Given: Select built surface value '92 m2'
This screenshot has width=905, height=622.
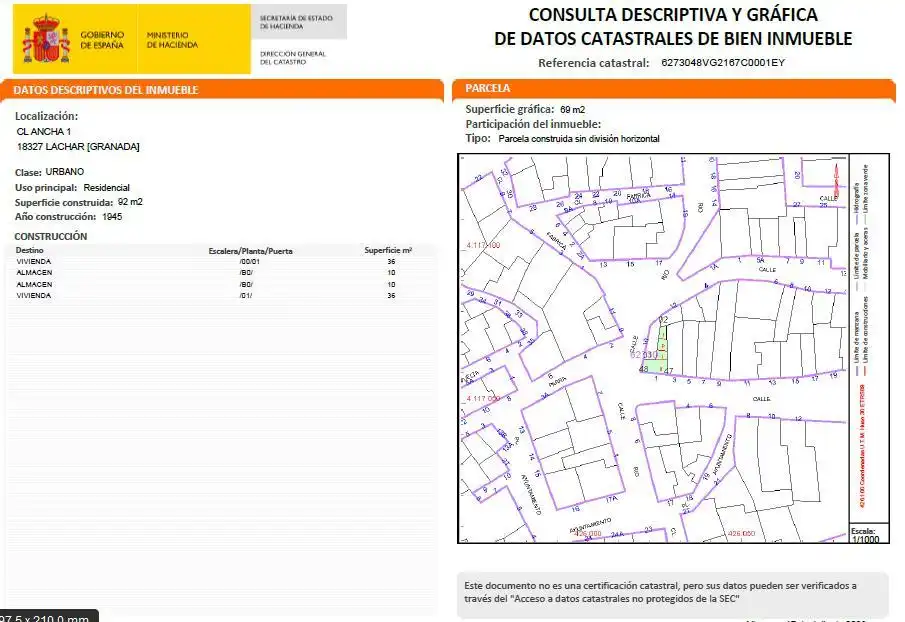Looking at the screenshot, I should pyautogui.click(x=130, y=202).
